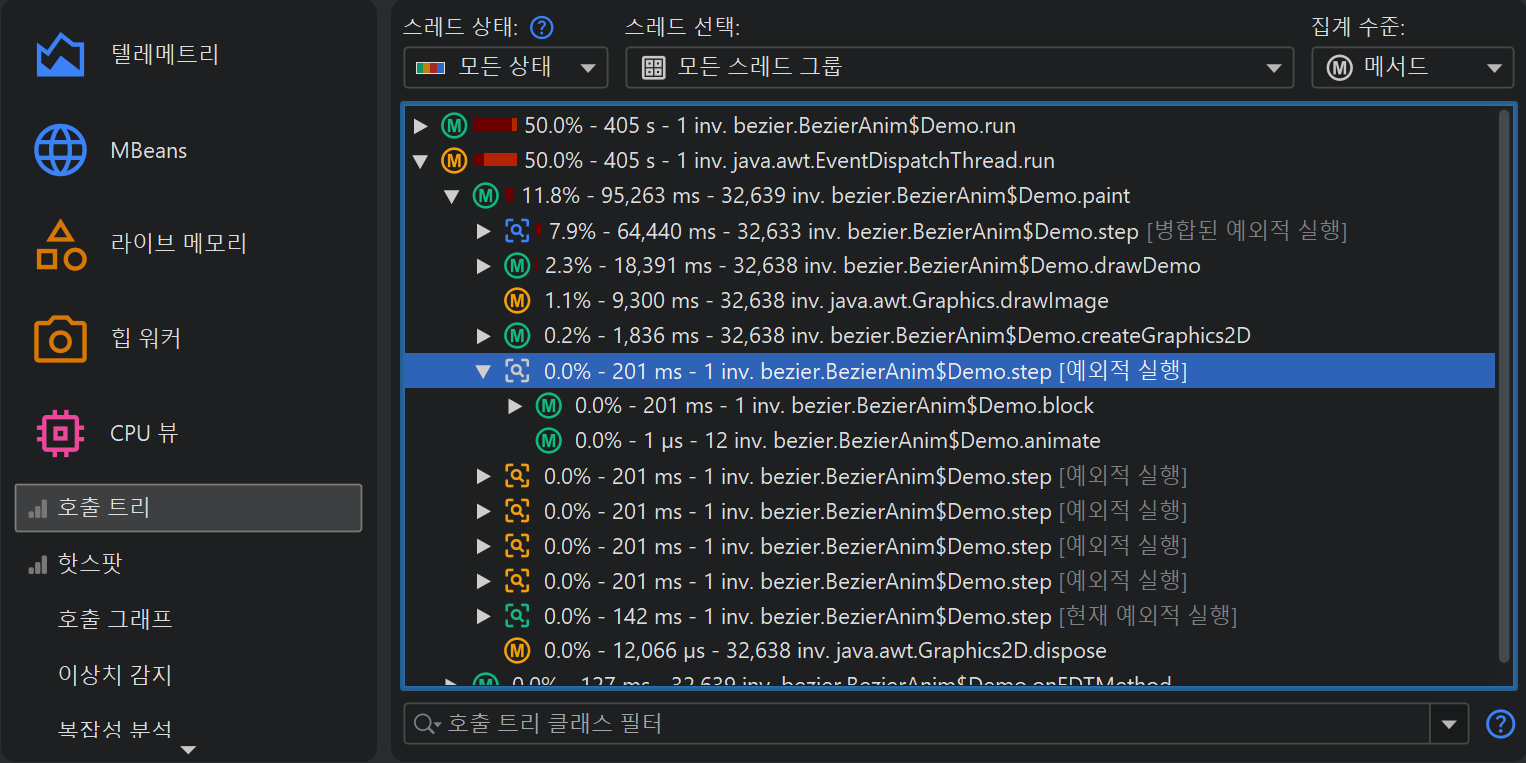This screenshot has width=1526, height=763.
Task: Expand the BezierAnim$Demo.run tree node
Action: click(421, 126)
